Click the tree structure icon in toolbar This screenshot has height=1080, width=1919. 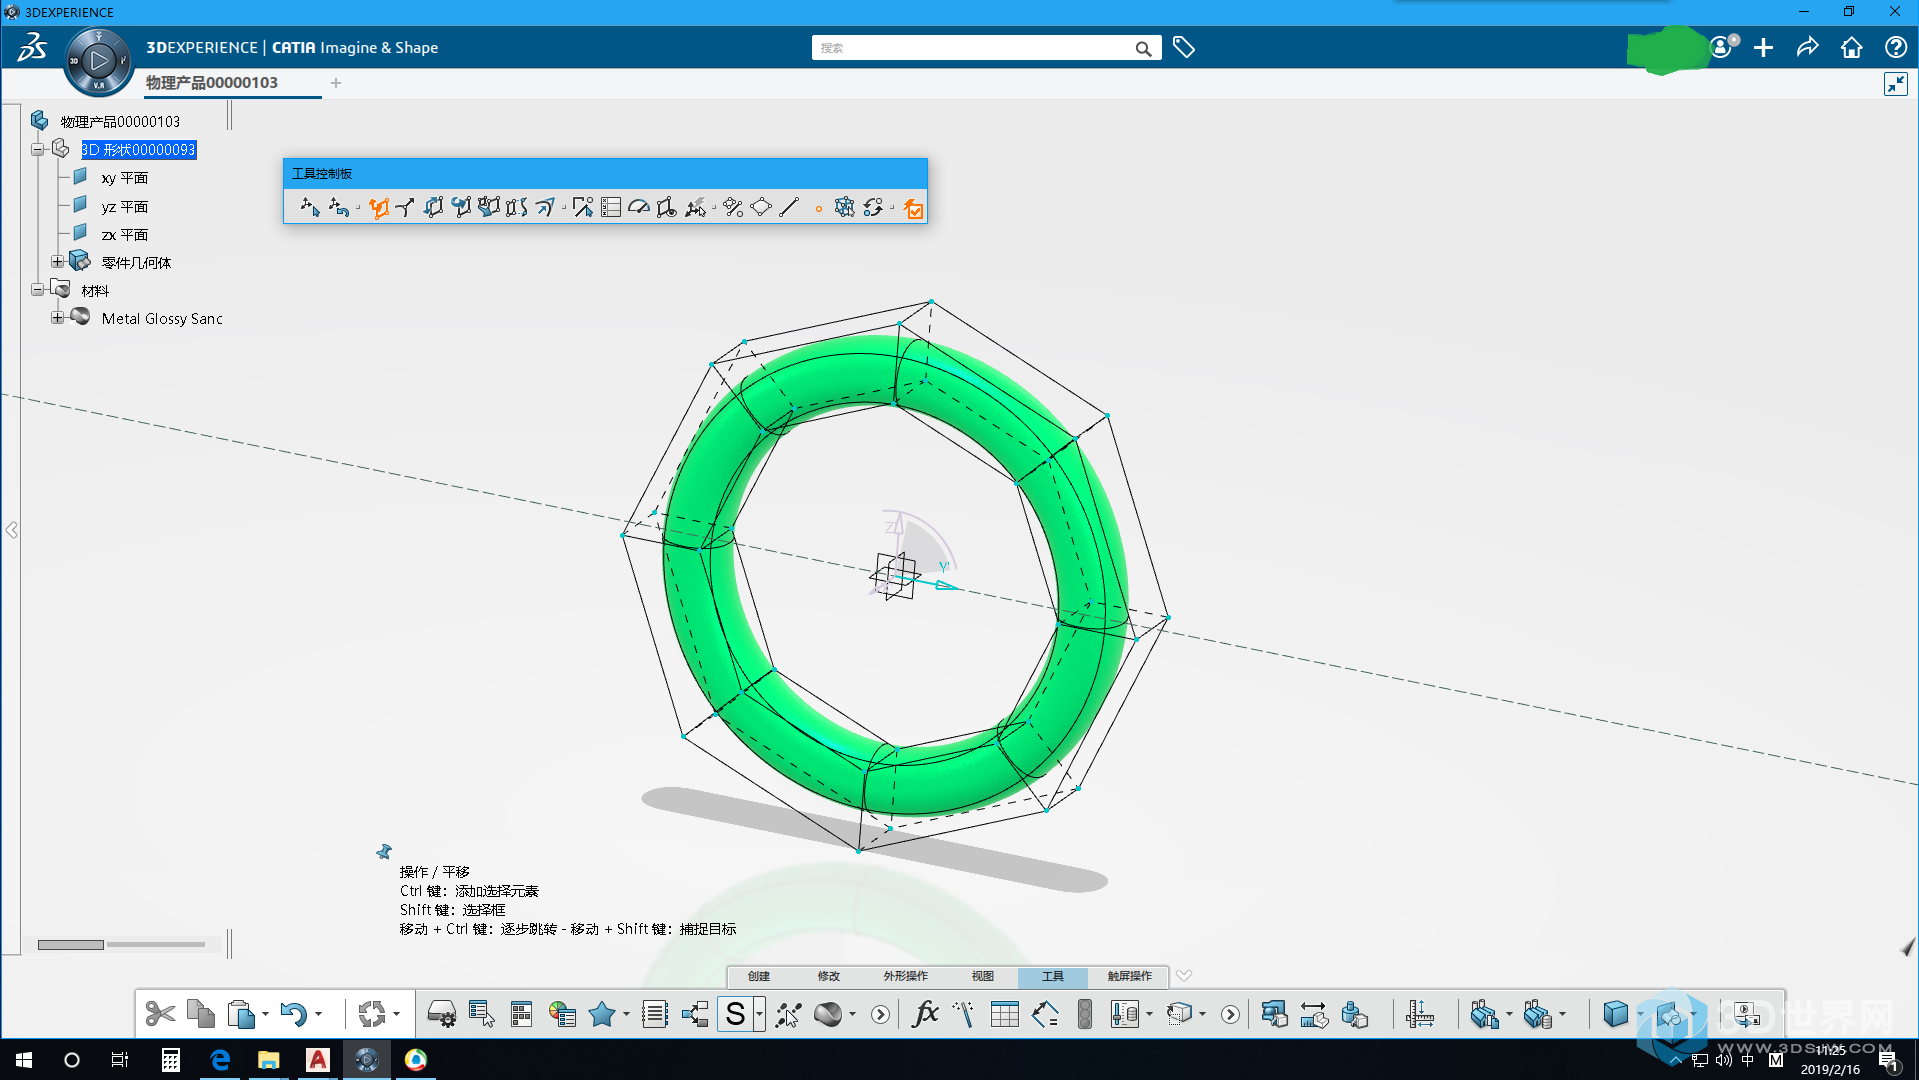(695, 1014)
